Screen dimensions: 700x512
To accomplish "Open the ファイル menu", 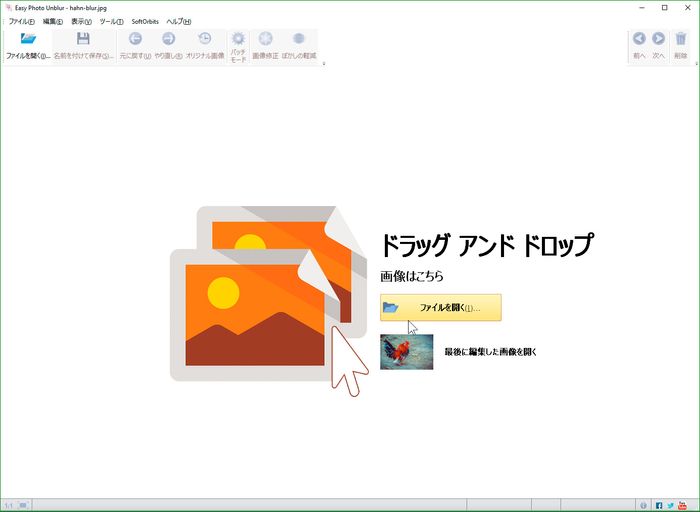I will click(21, 21).
